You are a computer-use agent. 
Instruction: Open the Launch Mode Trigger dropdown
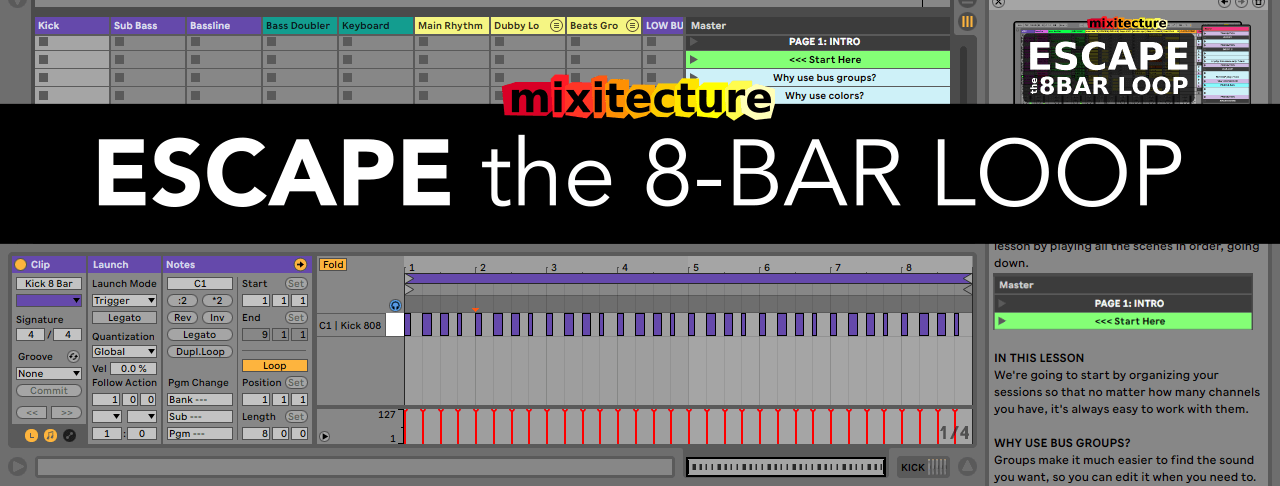pos(124,301)
